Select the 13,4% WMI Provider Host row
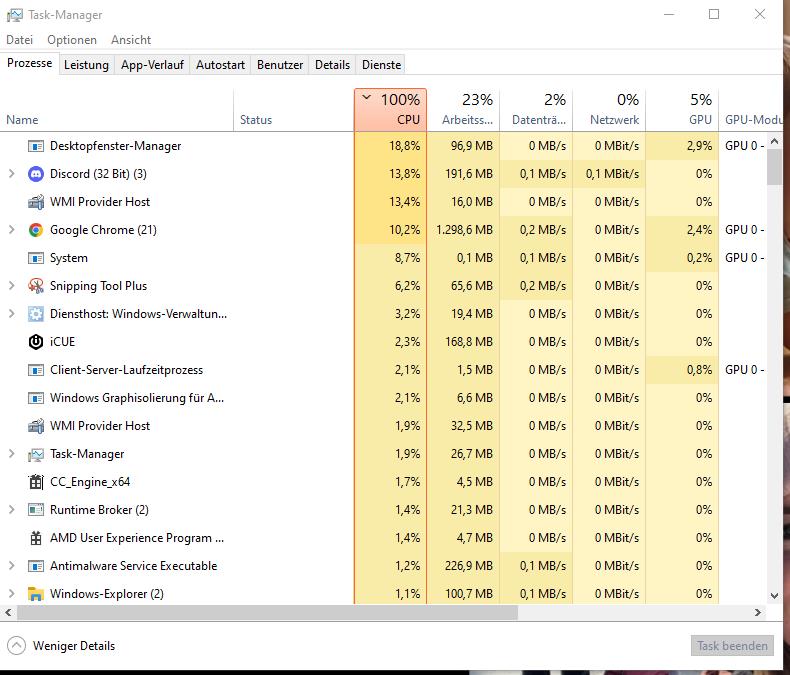The image size is (790, 675). pyautogui.click(x=383, y=202)
